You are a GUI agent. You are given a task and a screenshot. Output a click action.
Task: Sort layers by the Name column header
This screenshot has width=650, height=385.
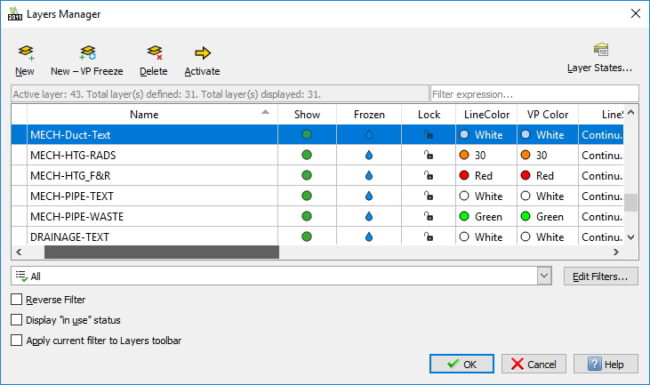(144, 114)
